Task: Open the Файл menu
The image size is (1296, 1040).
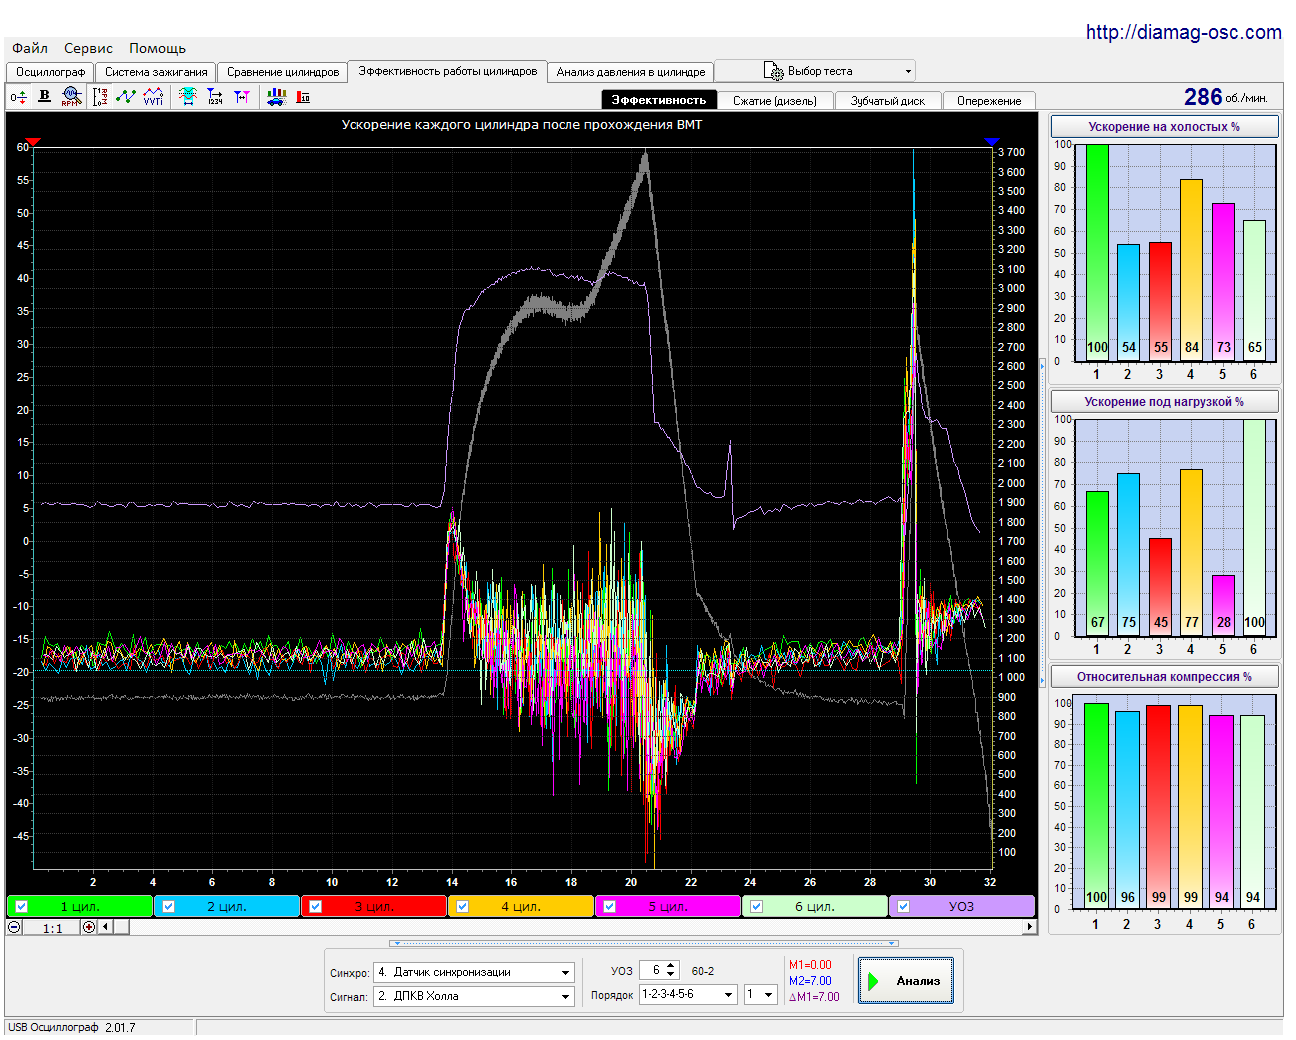Action: click(30, 48)
